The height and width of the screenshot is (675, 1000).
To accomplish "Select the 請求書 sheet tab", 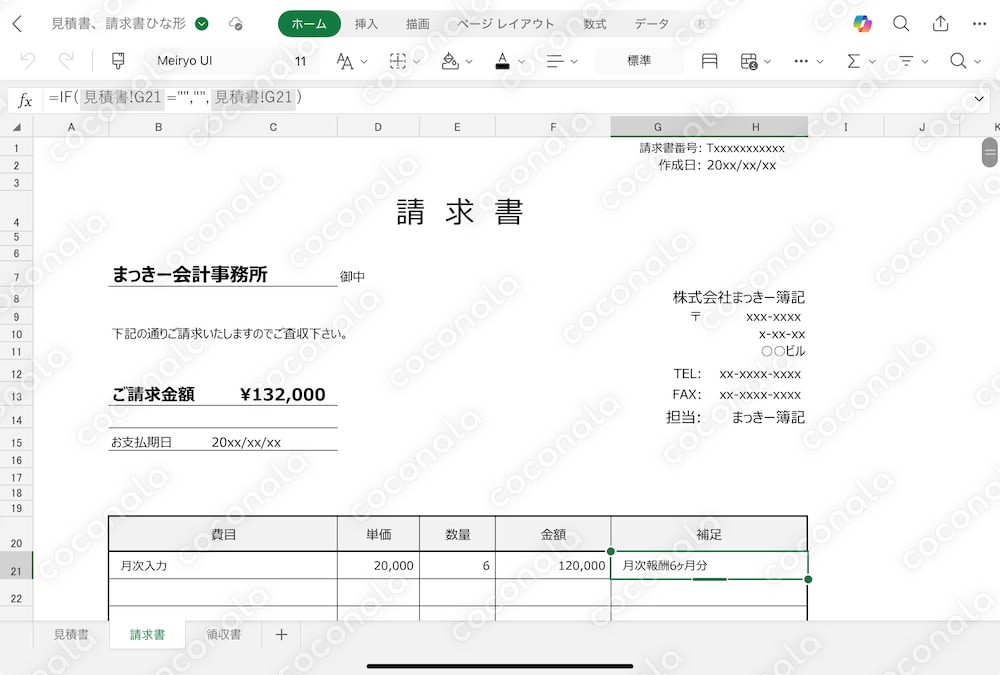I will (x=147, y=634).
